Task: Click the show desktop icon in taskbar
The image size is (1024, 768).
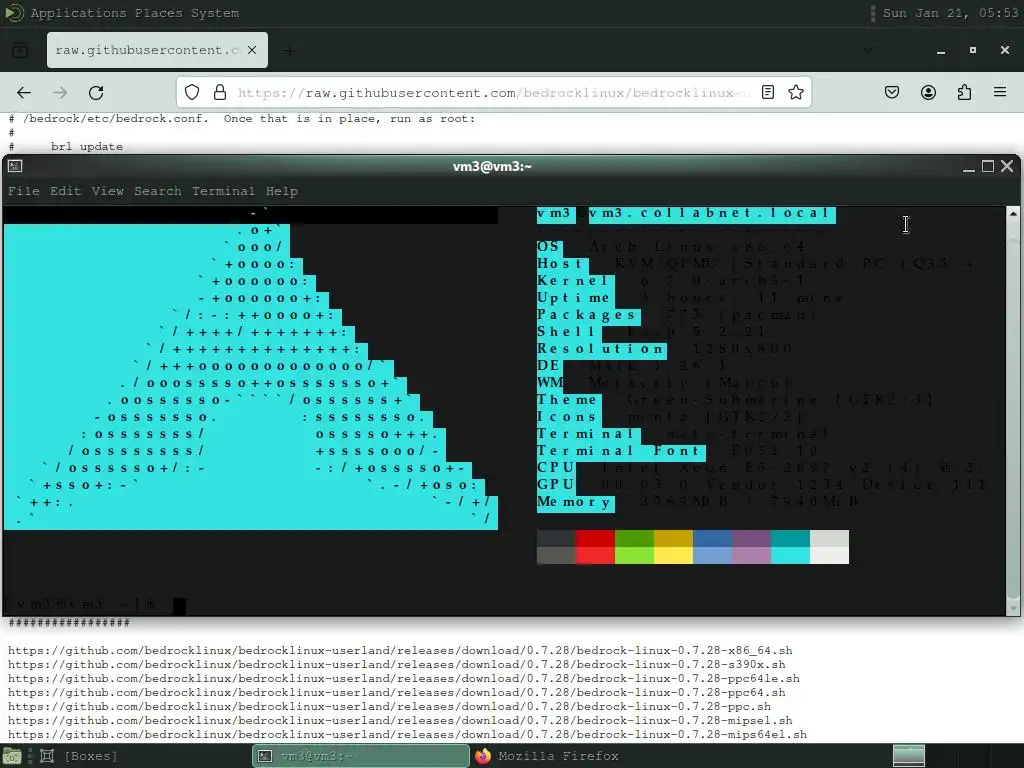Action: (11, 756)
